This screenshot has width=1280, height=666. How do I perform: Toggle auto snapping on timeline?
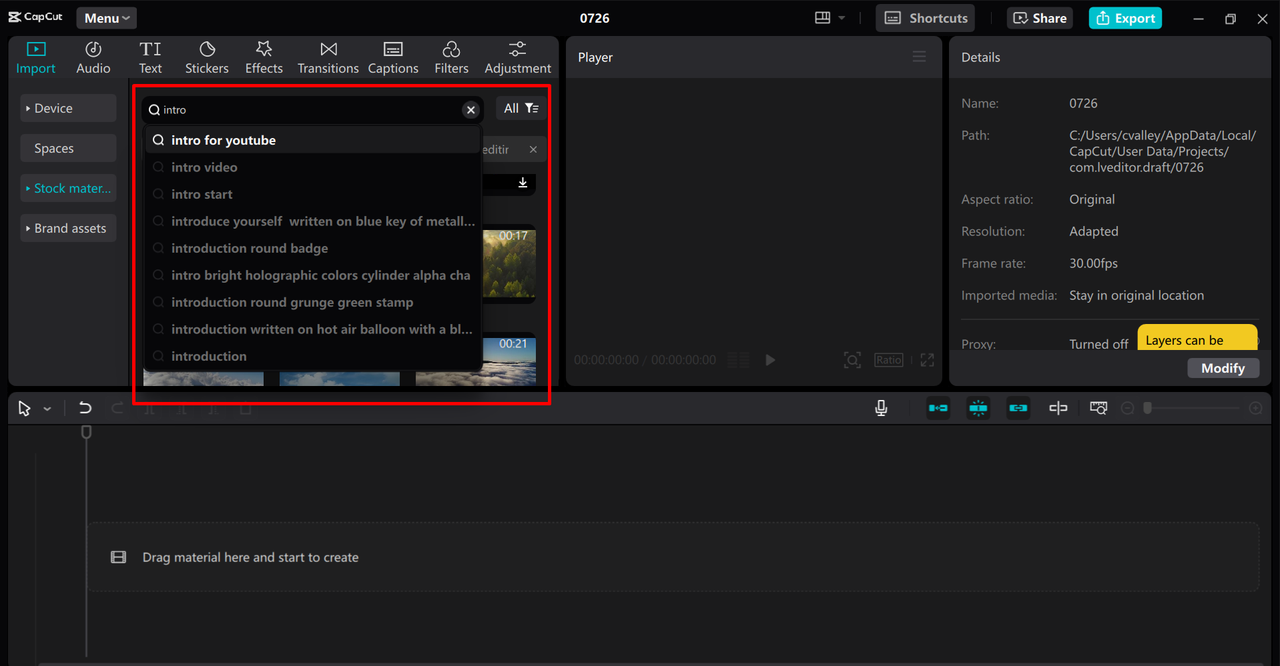coord(978,408)
